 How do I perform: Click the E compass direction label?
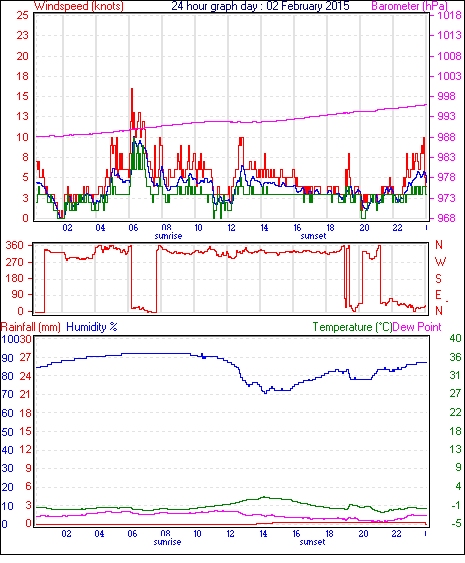pyautogui.click(x=438, y=295)
